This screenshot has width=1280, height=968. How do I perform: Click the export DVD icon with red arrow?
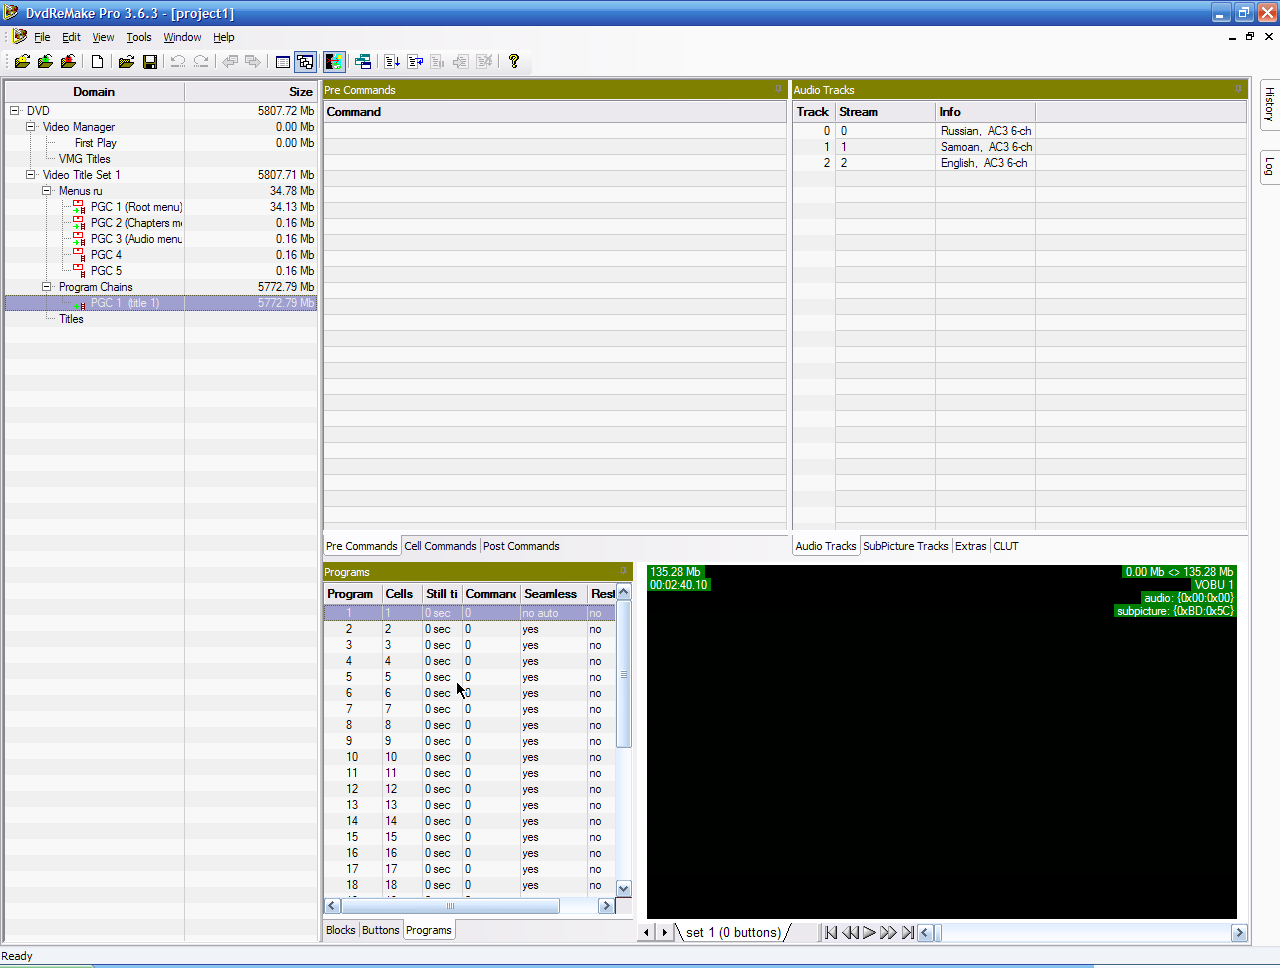pos(68,61)
